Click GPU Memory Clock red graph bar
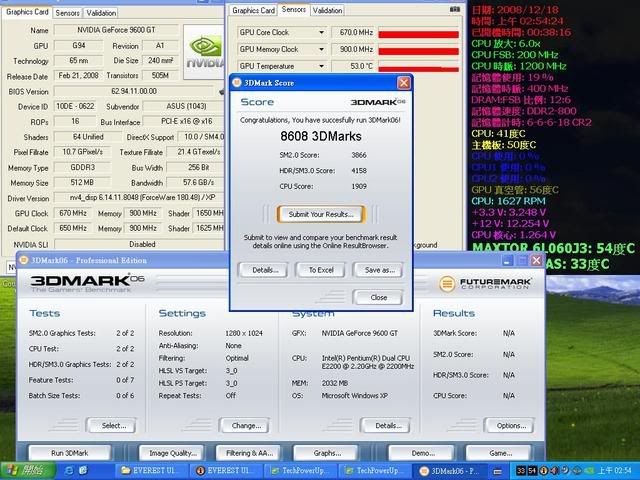Image resolution: width=640 pixels, height=480 pixels. [418, 51]
